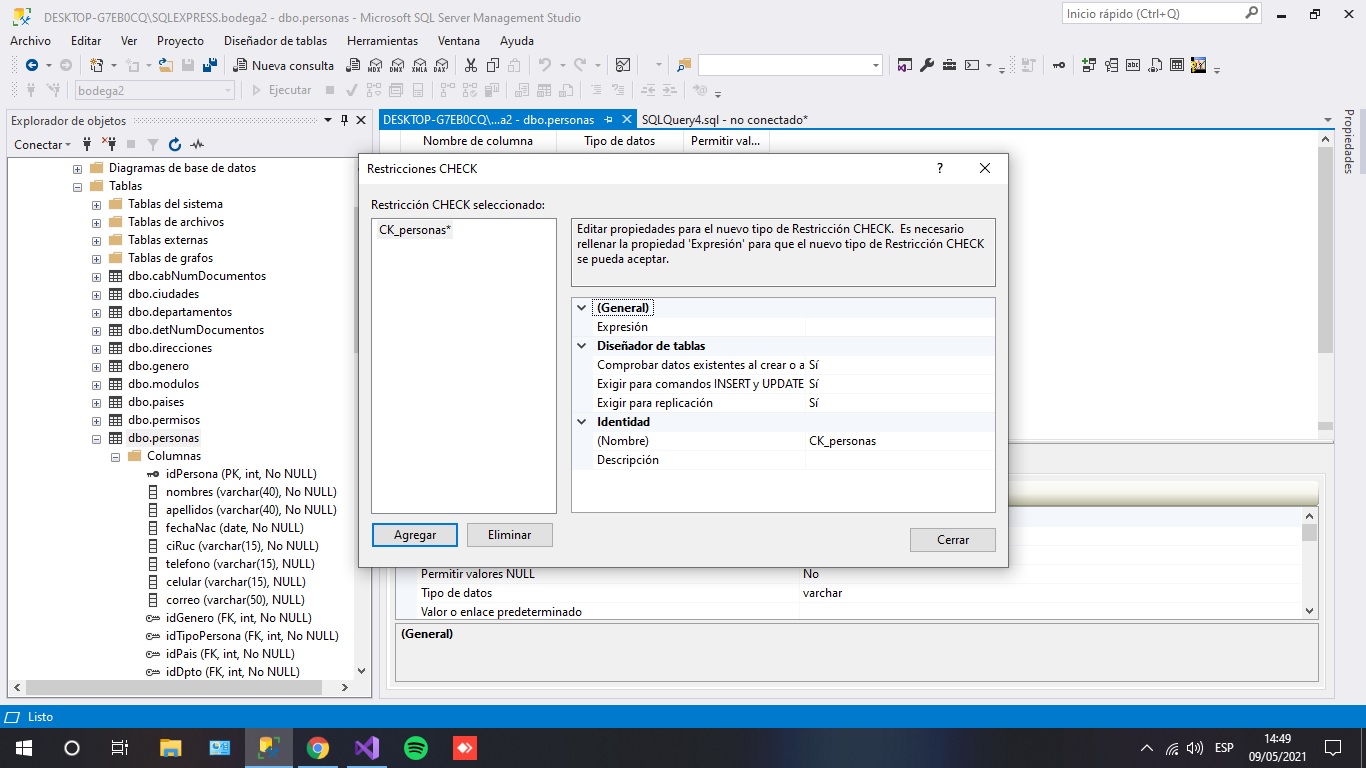Click the Descripción property row
Image resolution: width=1366 pixels, height=768 pixels.
783,460
